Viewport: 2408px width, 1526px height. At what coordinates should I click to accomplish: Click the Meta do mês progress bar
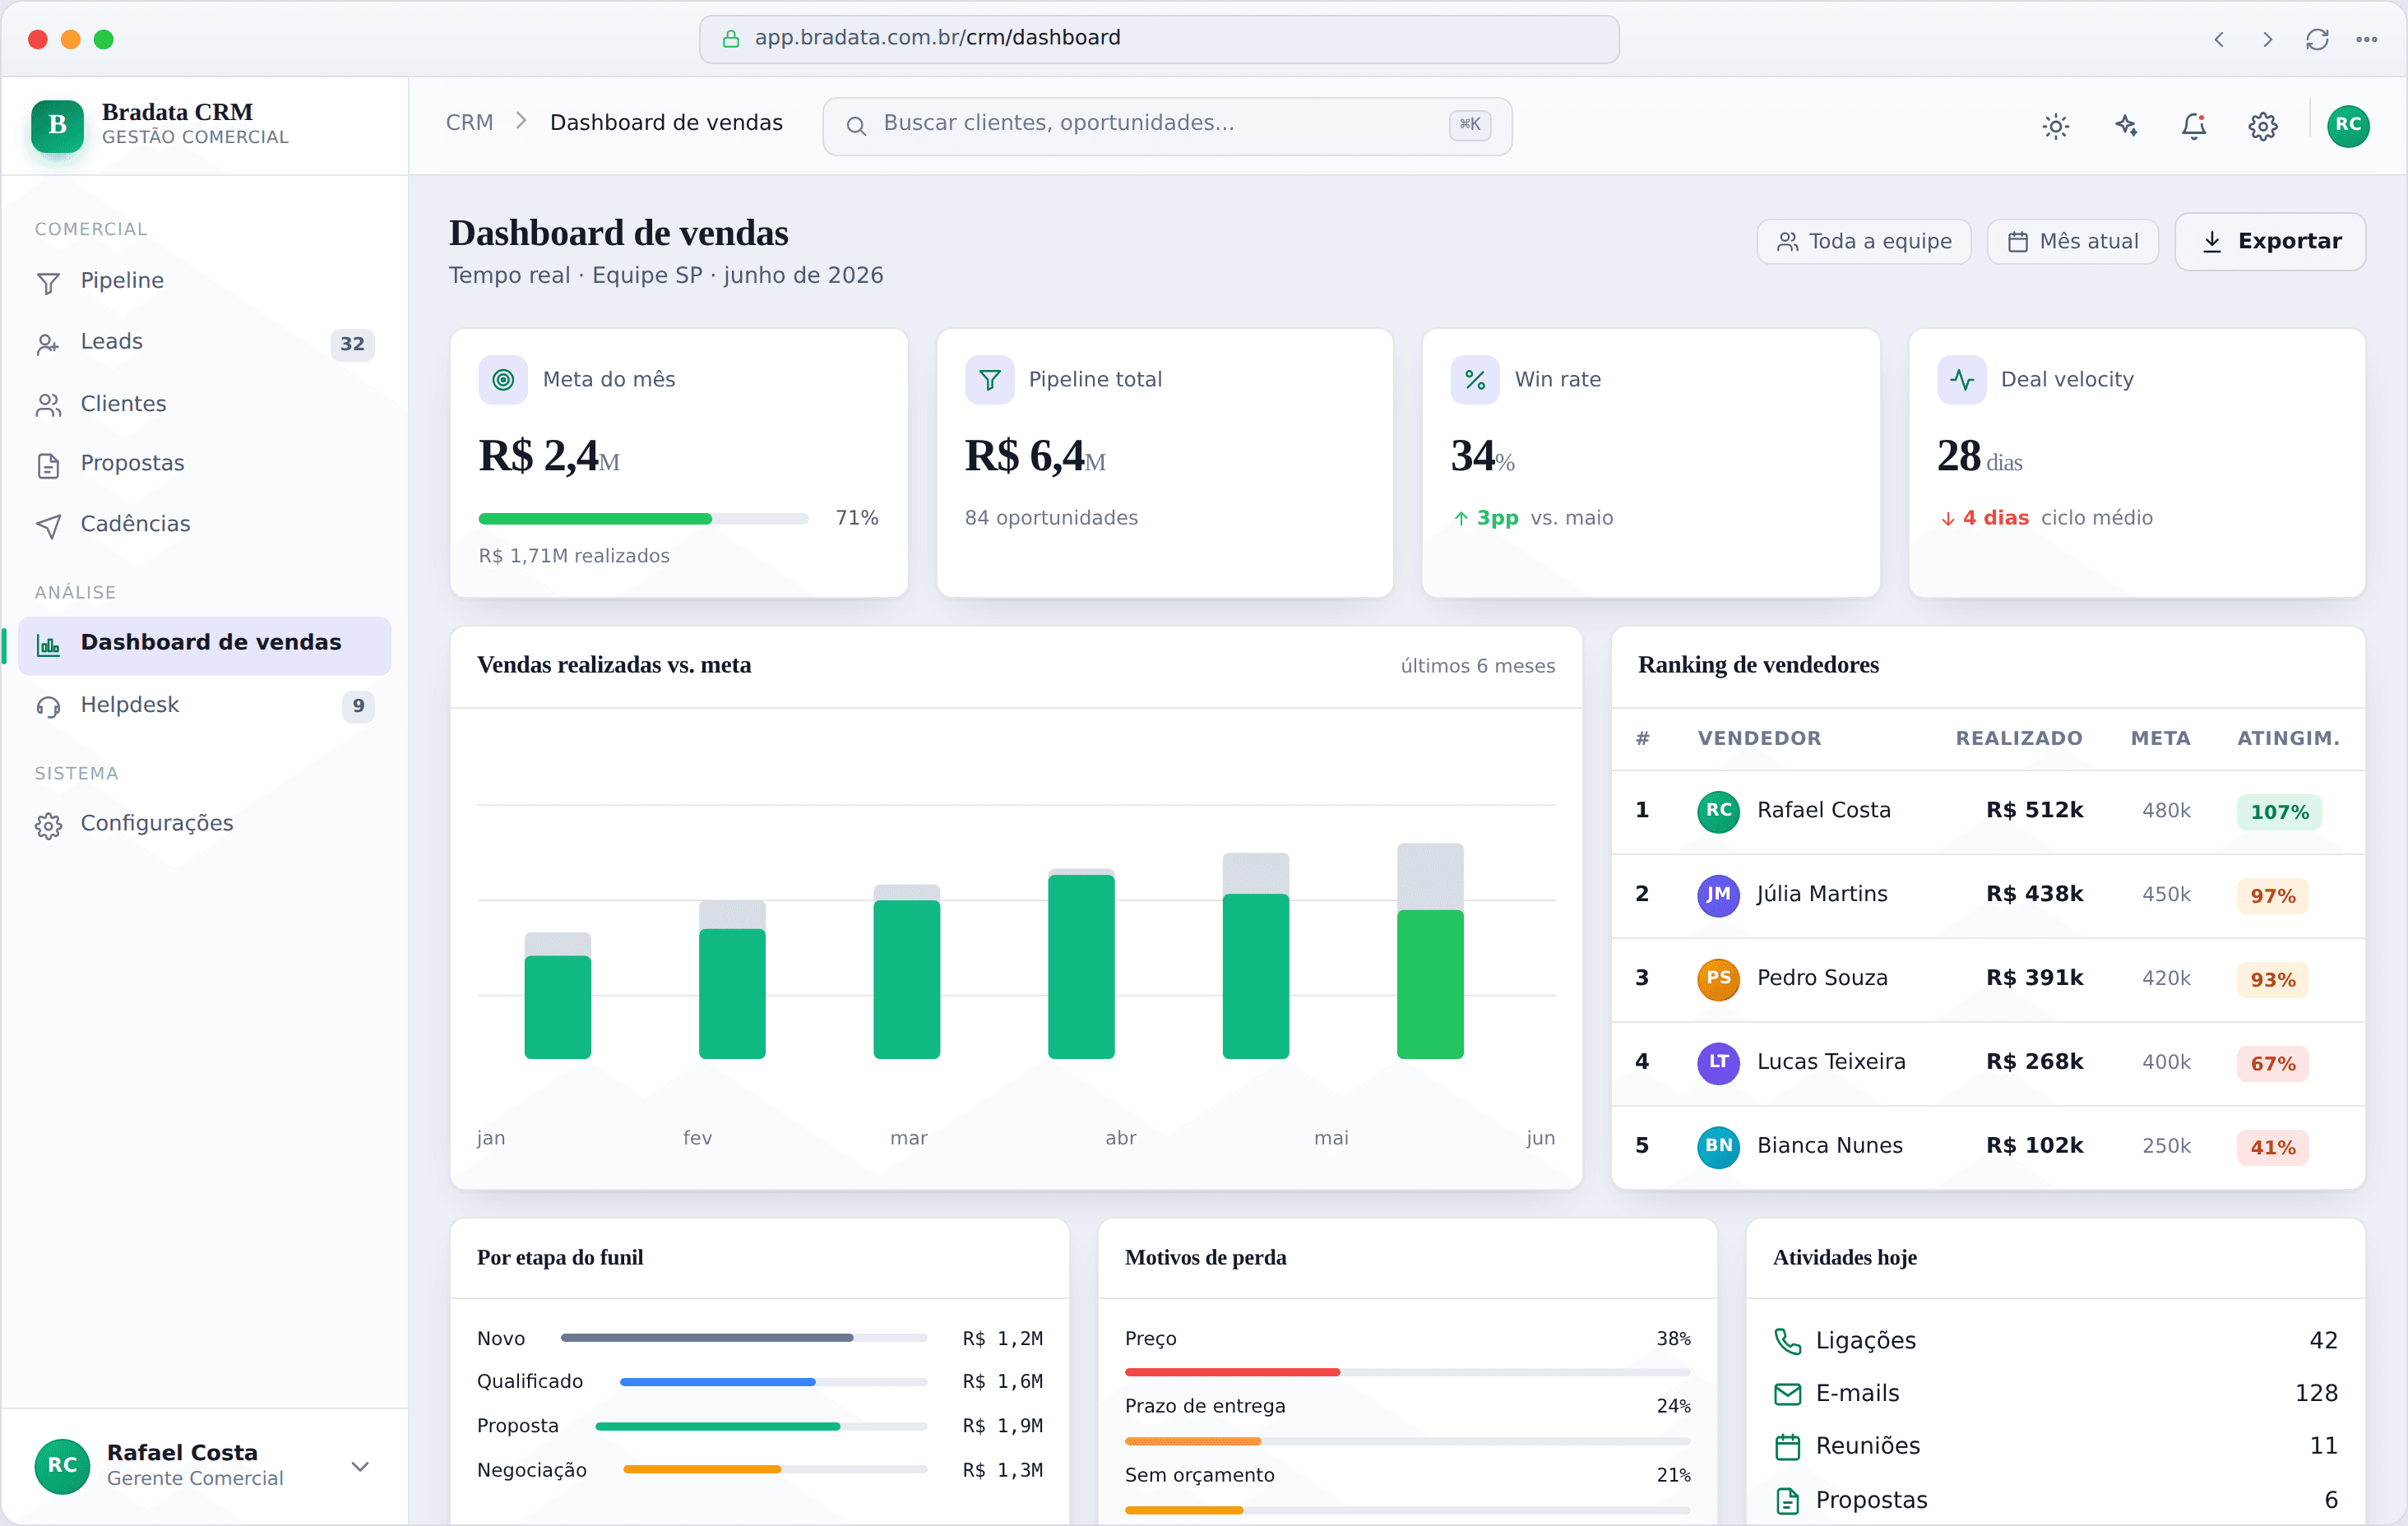pyautogui.click(x=643, y=518)
